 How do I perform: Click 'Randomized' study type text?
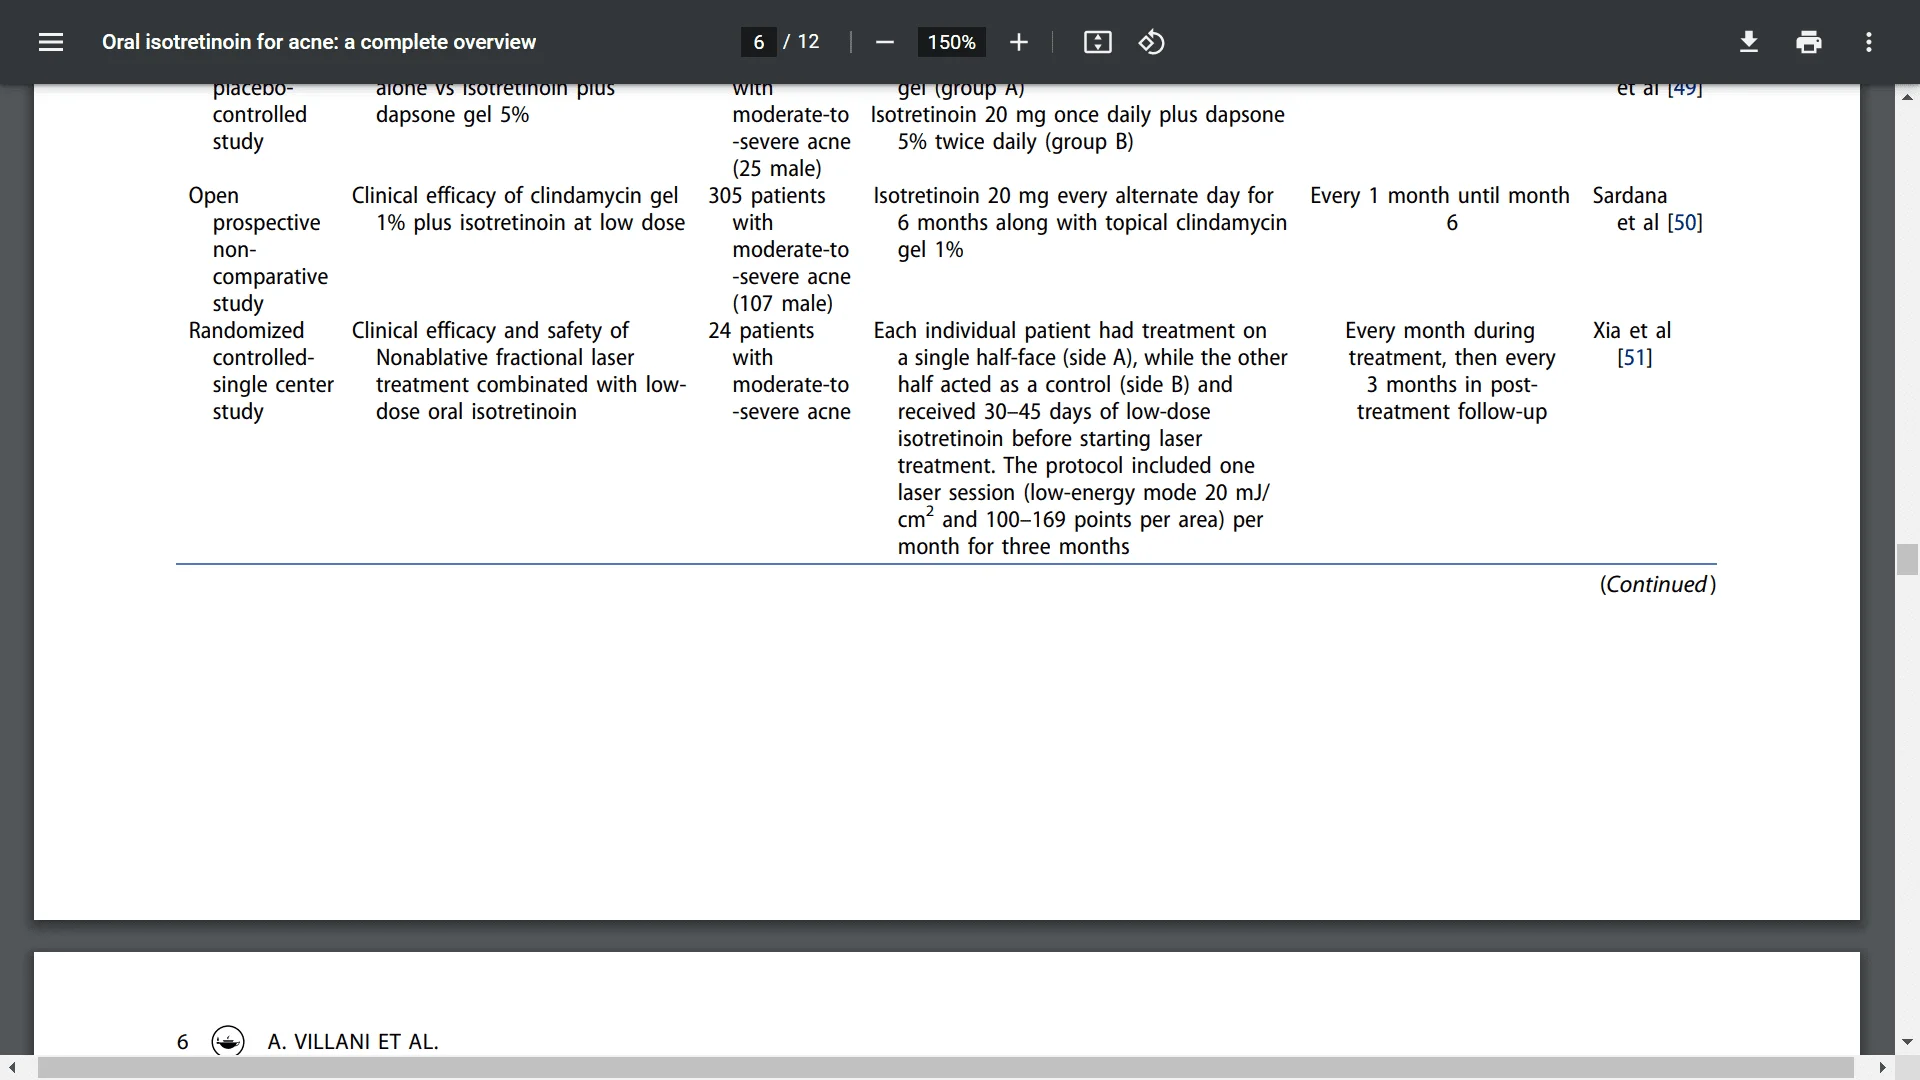pos(246,331)
